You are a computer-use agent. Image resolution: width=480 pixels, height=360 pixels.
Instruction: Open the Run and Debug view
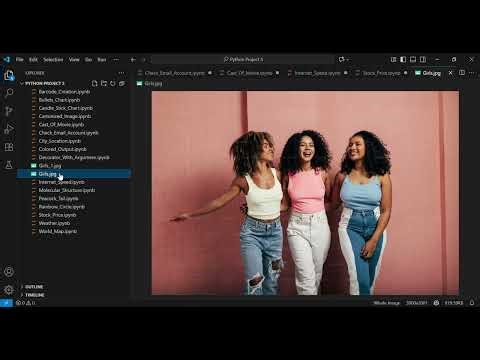(9, 129)
